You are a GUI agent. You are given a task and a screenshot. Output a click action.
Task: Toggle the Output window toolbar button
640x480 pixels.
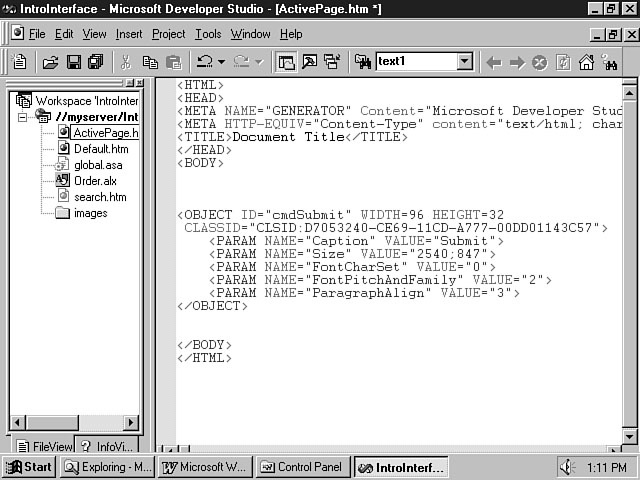[308, 62]
